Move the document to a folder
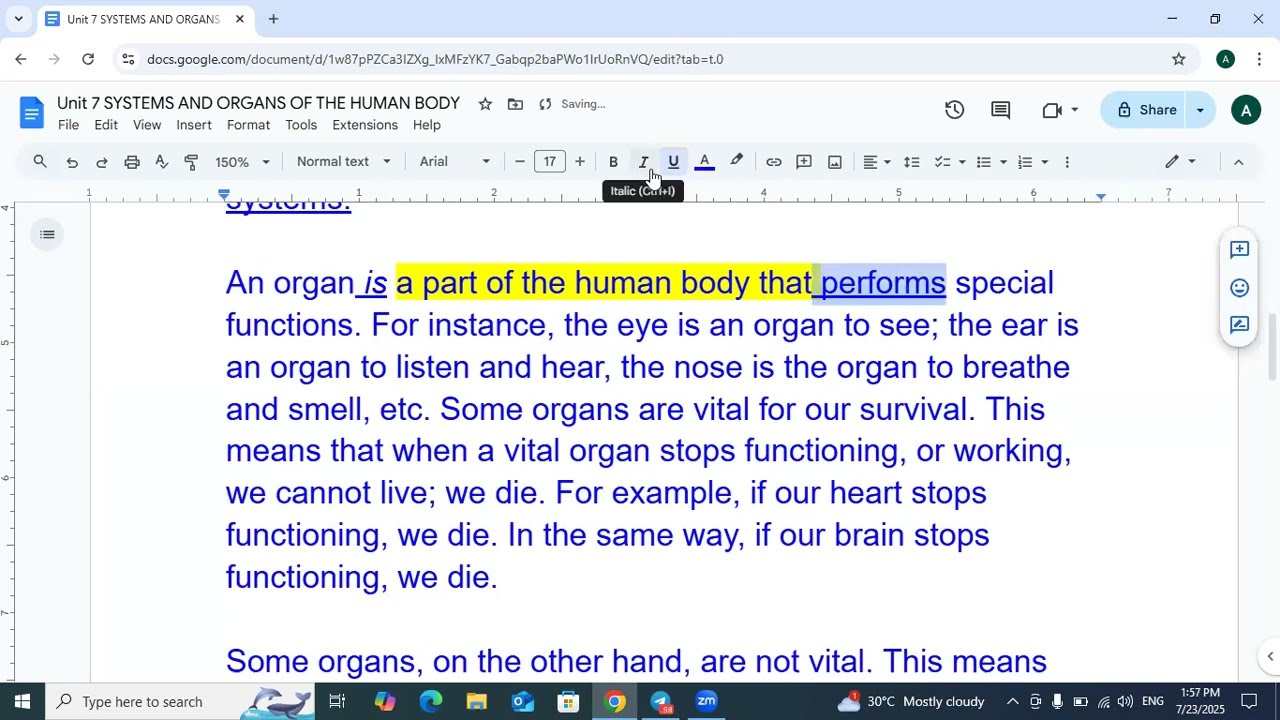 pos(515,104)
